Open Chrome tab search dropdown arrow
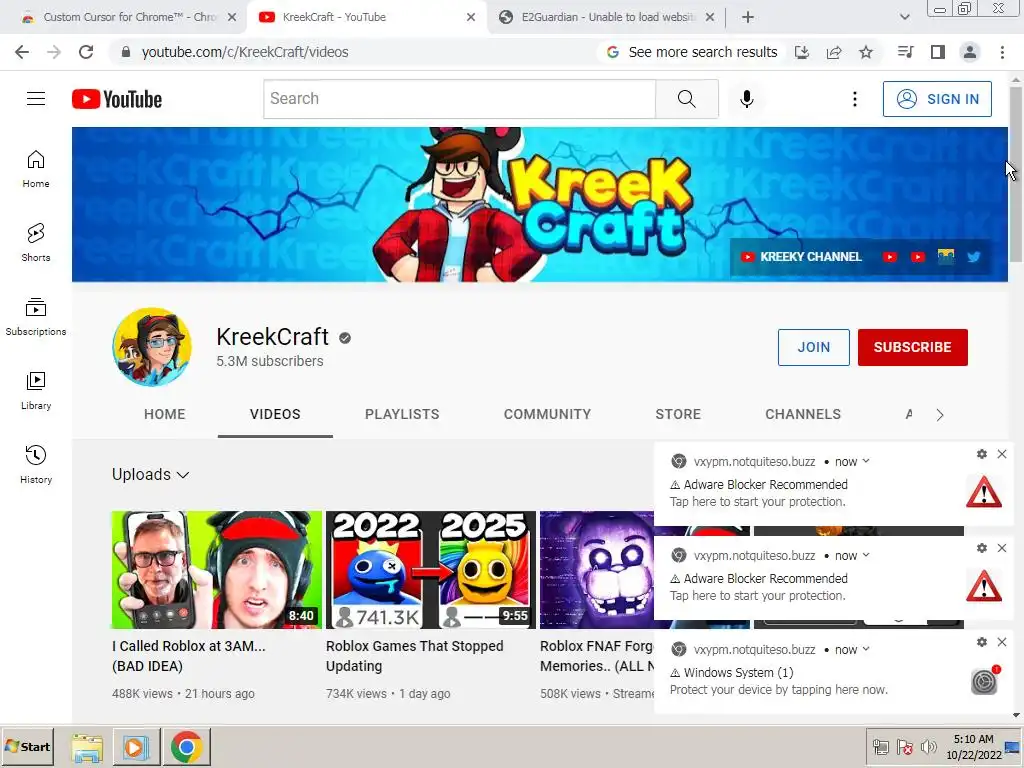1024x768 pixels. 904,17
